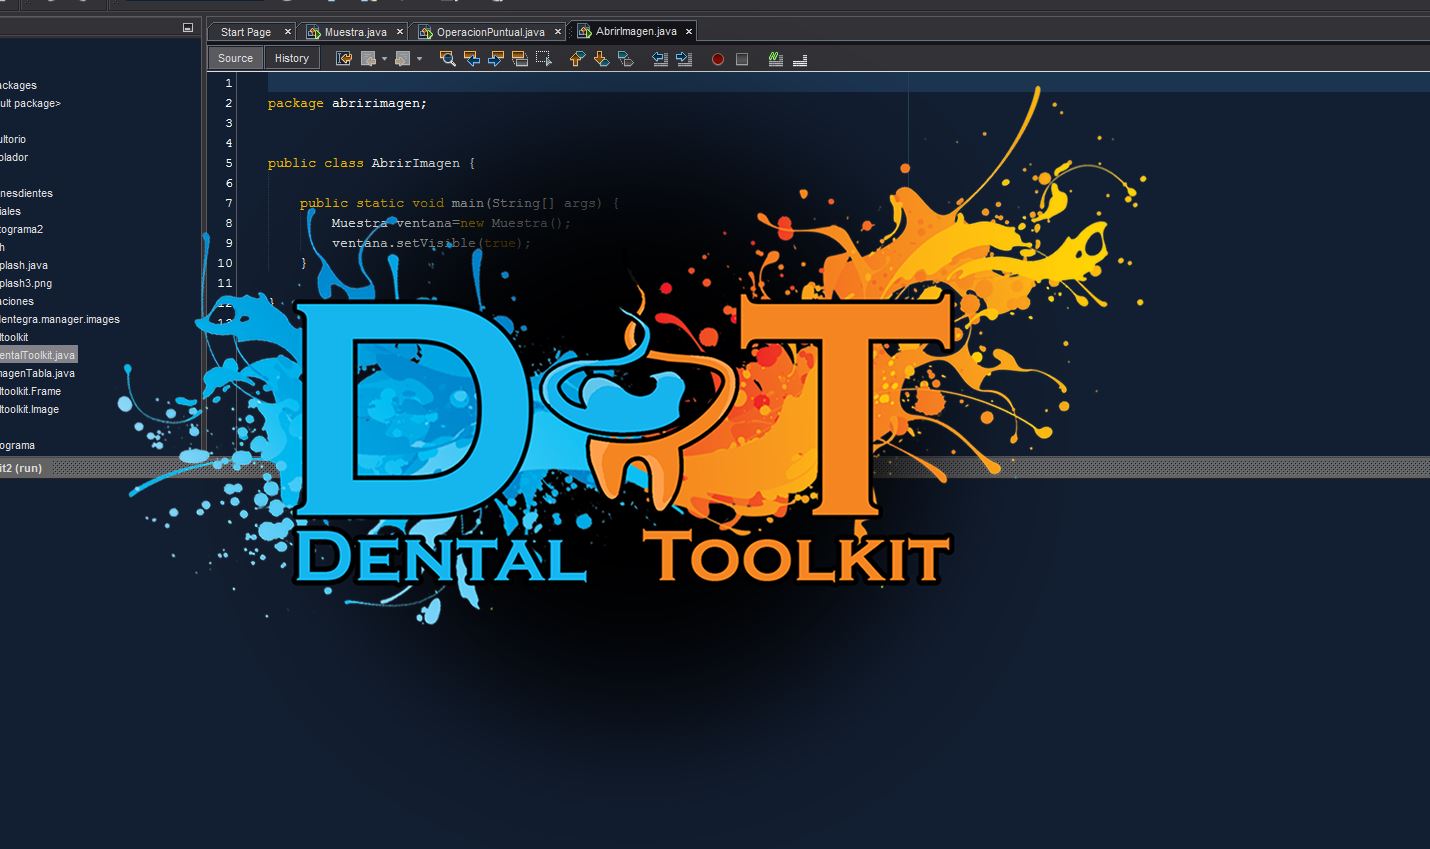The image size is (1430, 849).
Task: Select the Last Edit Location icon
Action: click(x=343, y=58)
